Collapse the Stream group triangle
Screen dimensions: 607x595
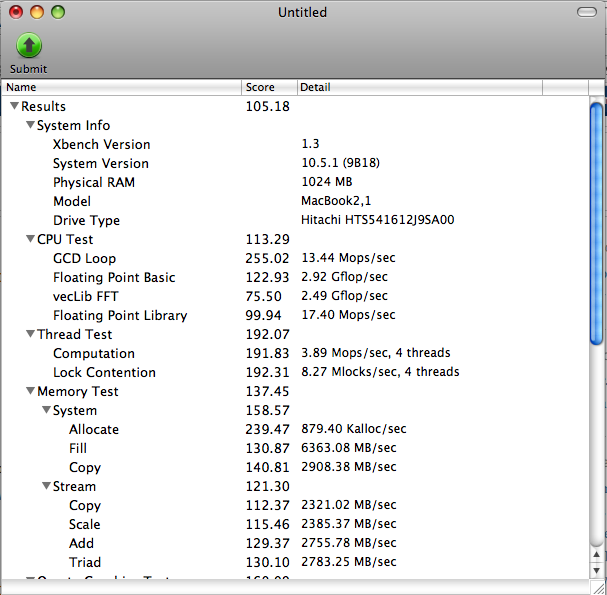46,485
